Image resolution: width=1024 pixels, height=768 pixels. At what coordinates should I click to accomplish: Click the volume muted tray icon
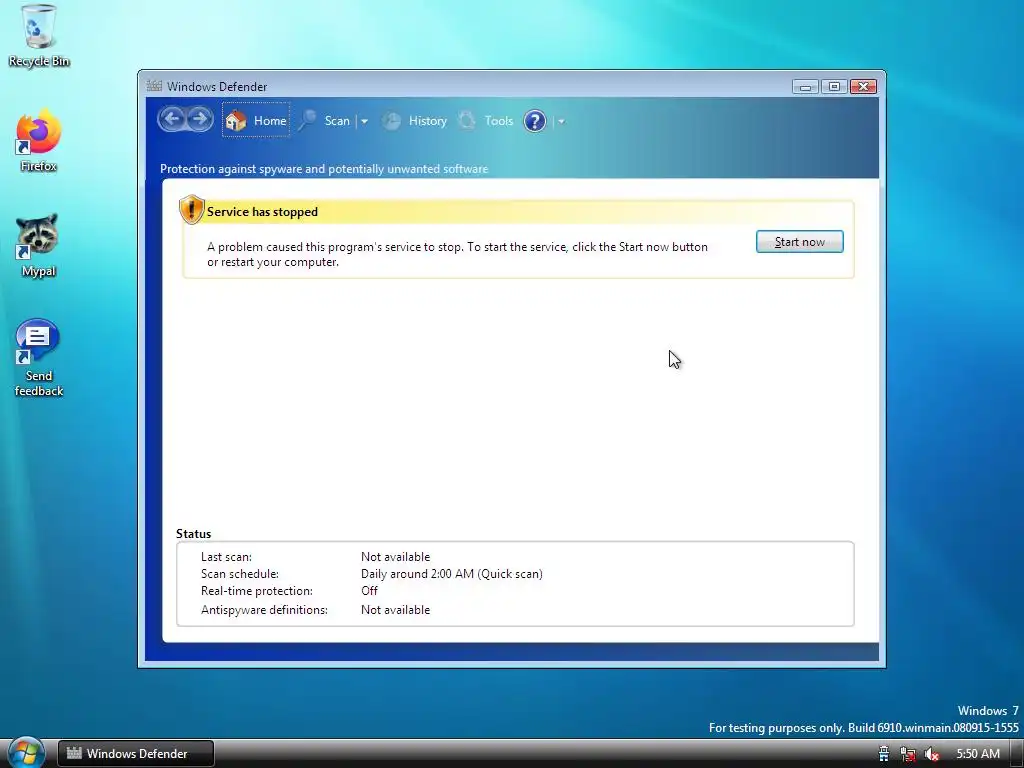(932, 754)
